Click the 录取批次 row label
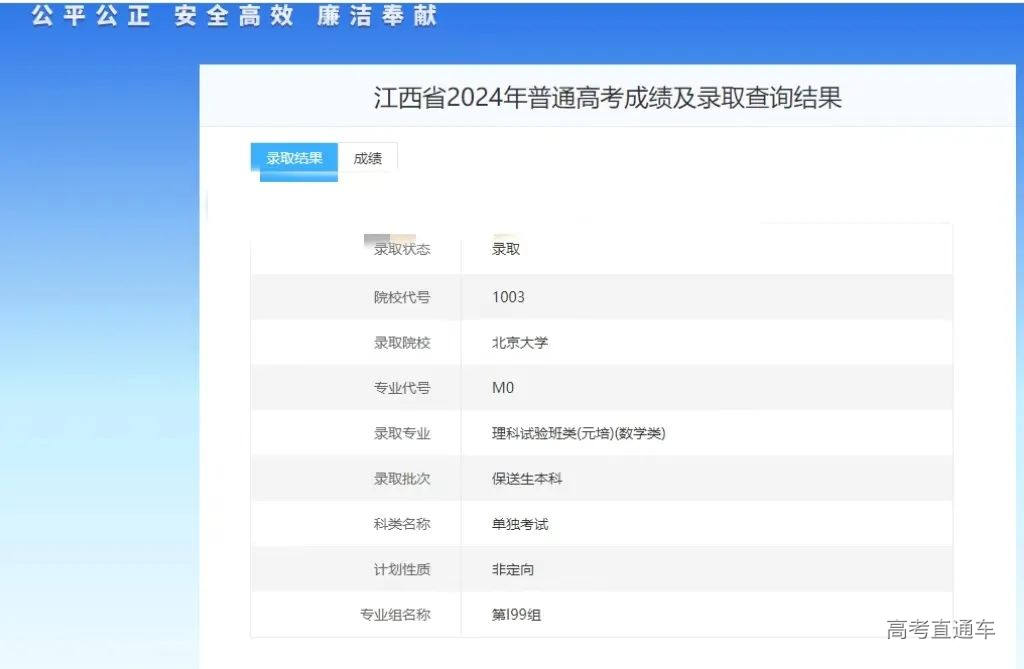Image resolution: width=1024 pixels, height=669 pixels. 403,478
